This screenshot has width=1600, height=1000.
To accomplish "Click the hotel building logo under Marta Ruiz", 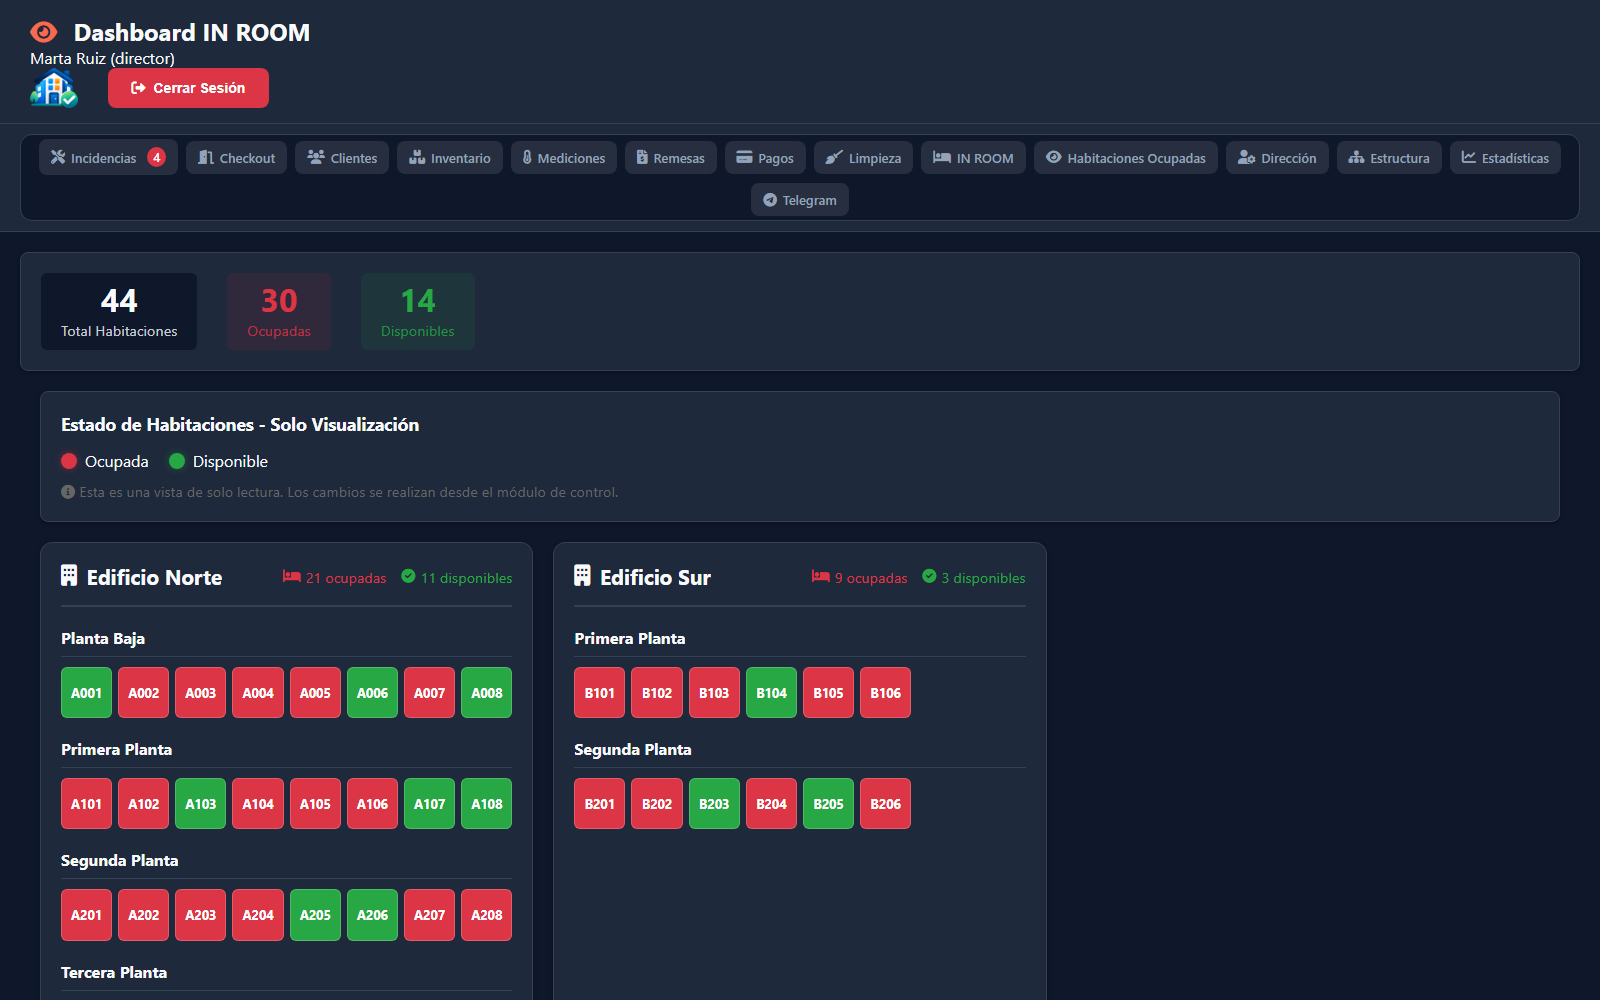I will click(x=54, y=89).
